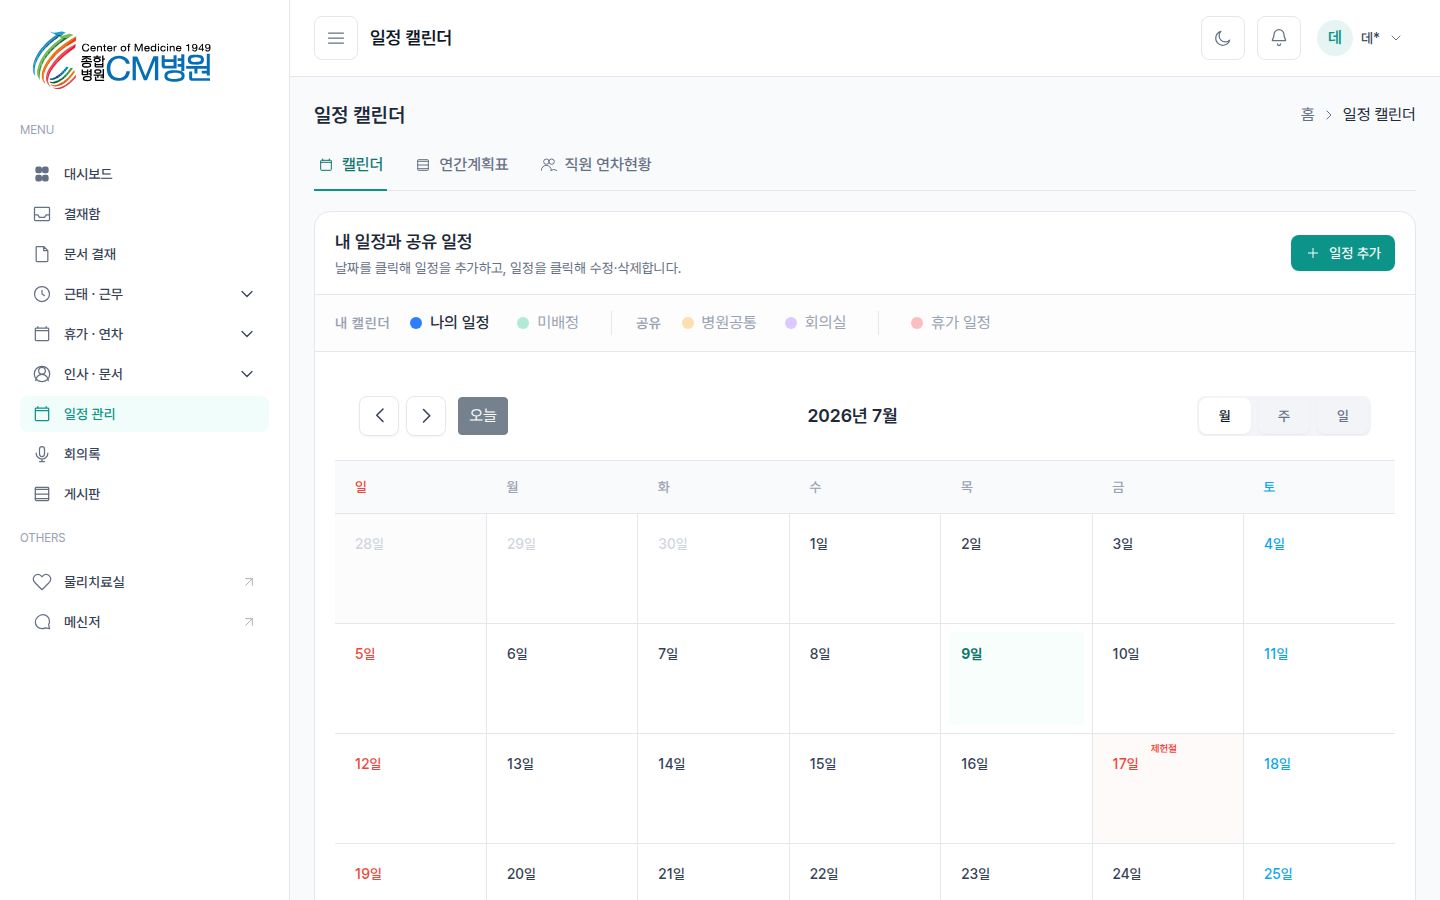Open notifications bell icon
This screenshot has height=900, width=1440.
click(x=1278, y=38)
